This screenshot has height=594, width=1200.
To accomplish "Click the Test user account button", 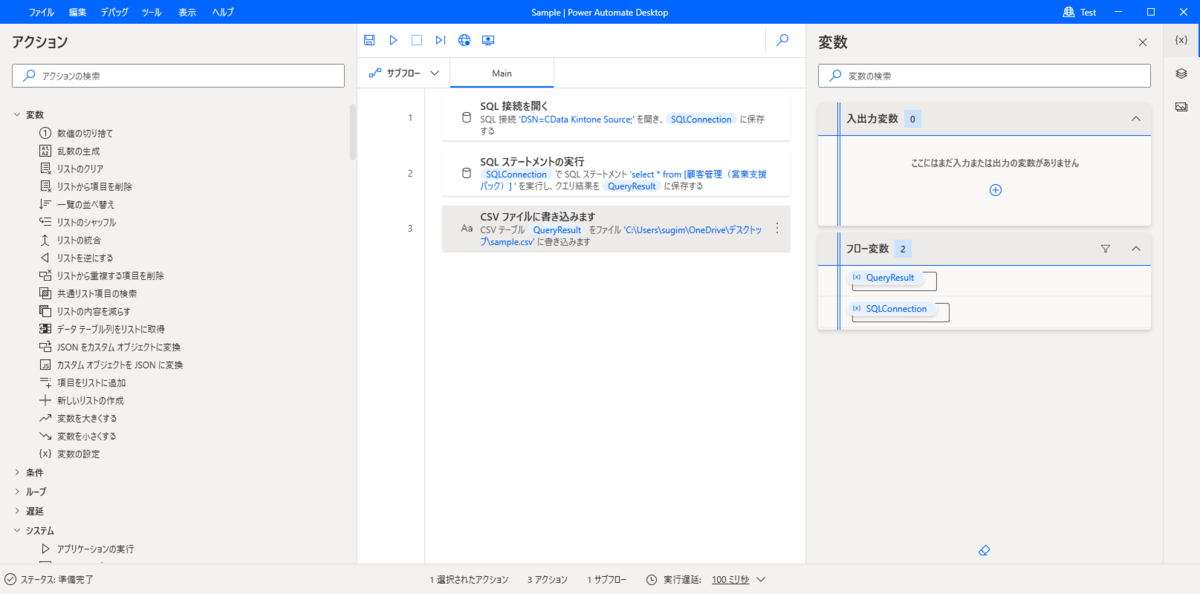I will click(1079, 12).
